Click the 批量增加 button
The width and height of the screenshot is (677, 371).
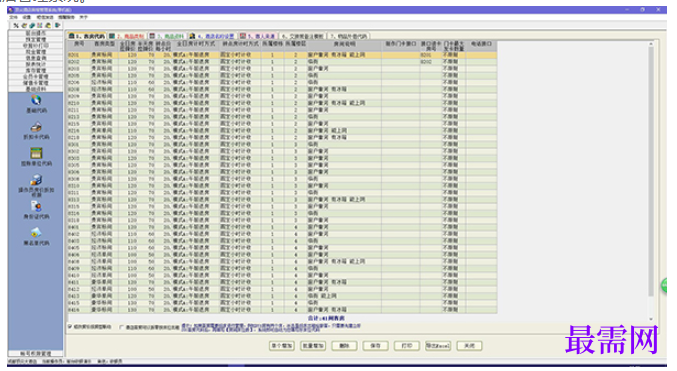pyautogui.click(x=313, y=346)
